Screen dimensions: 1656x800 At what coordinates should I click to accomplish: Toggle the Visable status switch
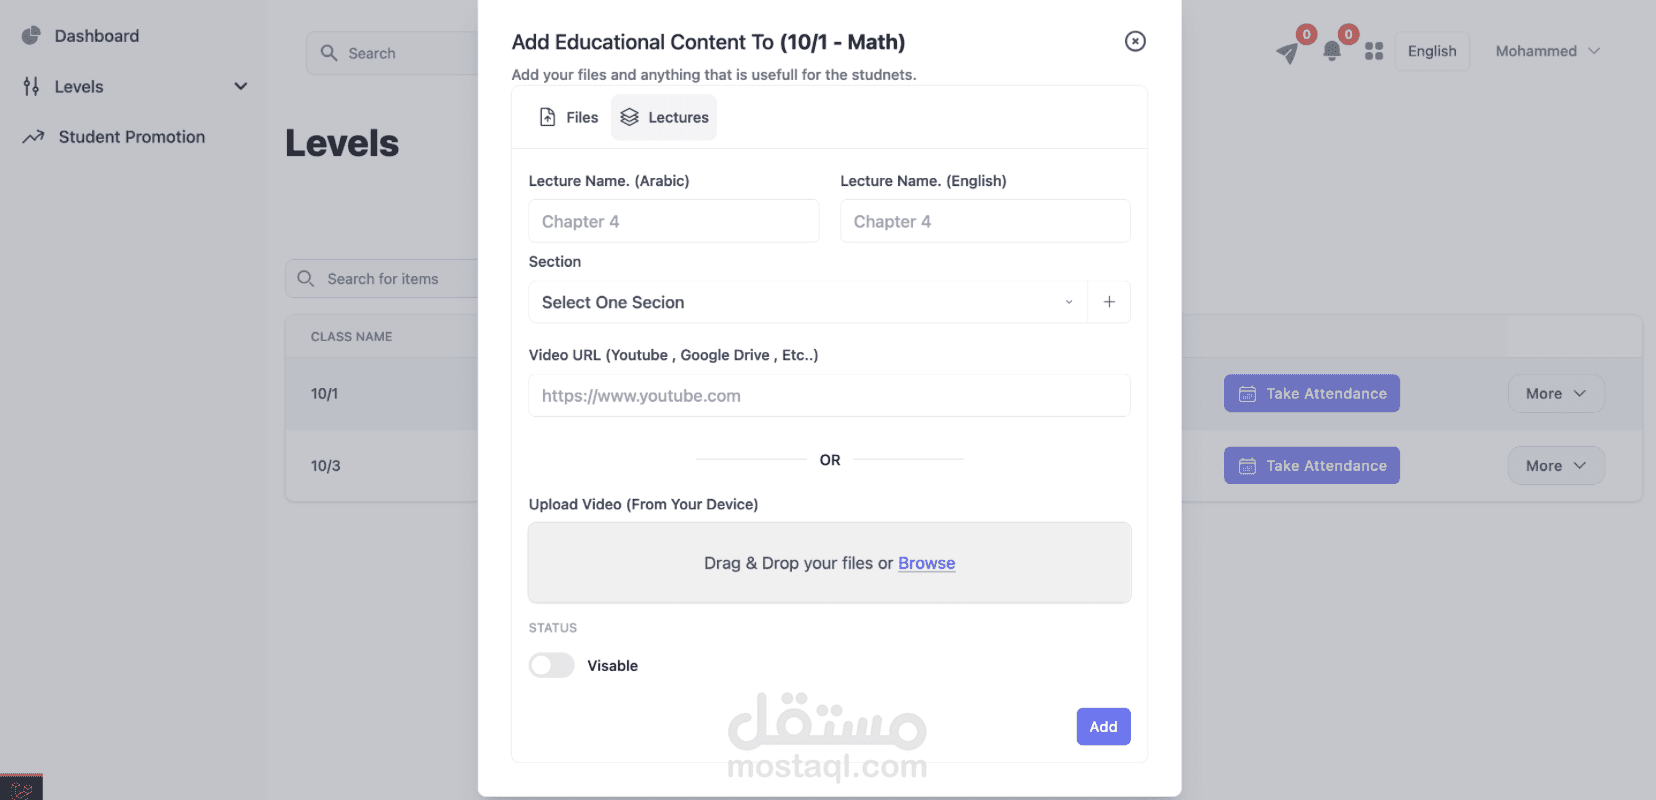click(x=552, y=665)
